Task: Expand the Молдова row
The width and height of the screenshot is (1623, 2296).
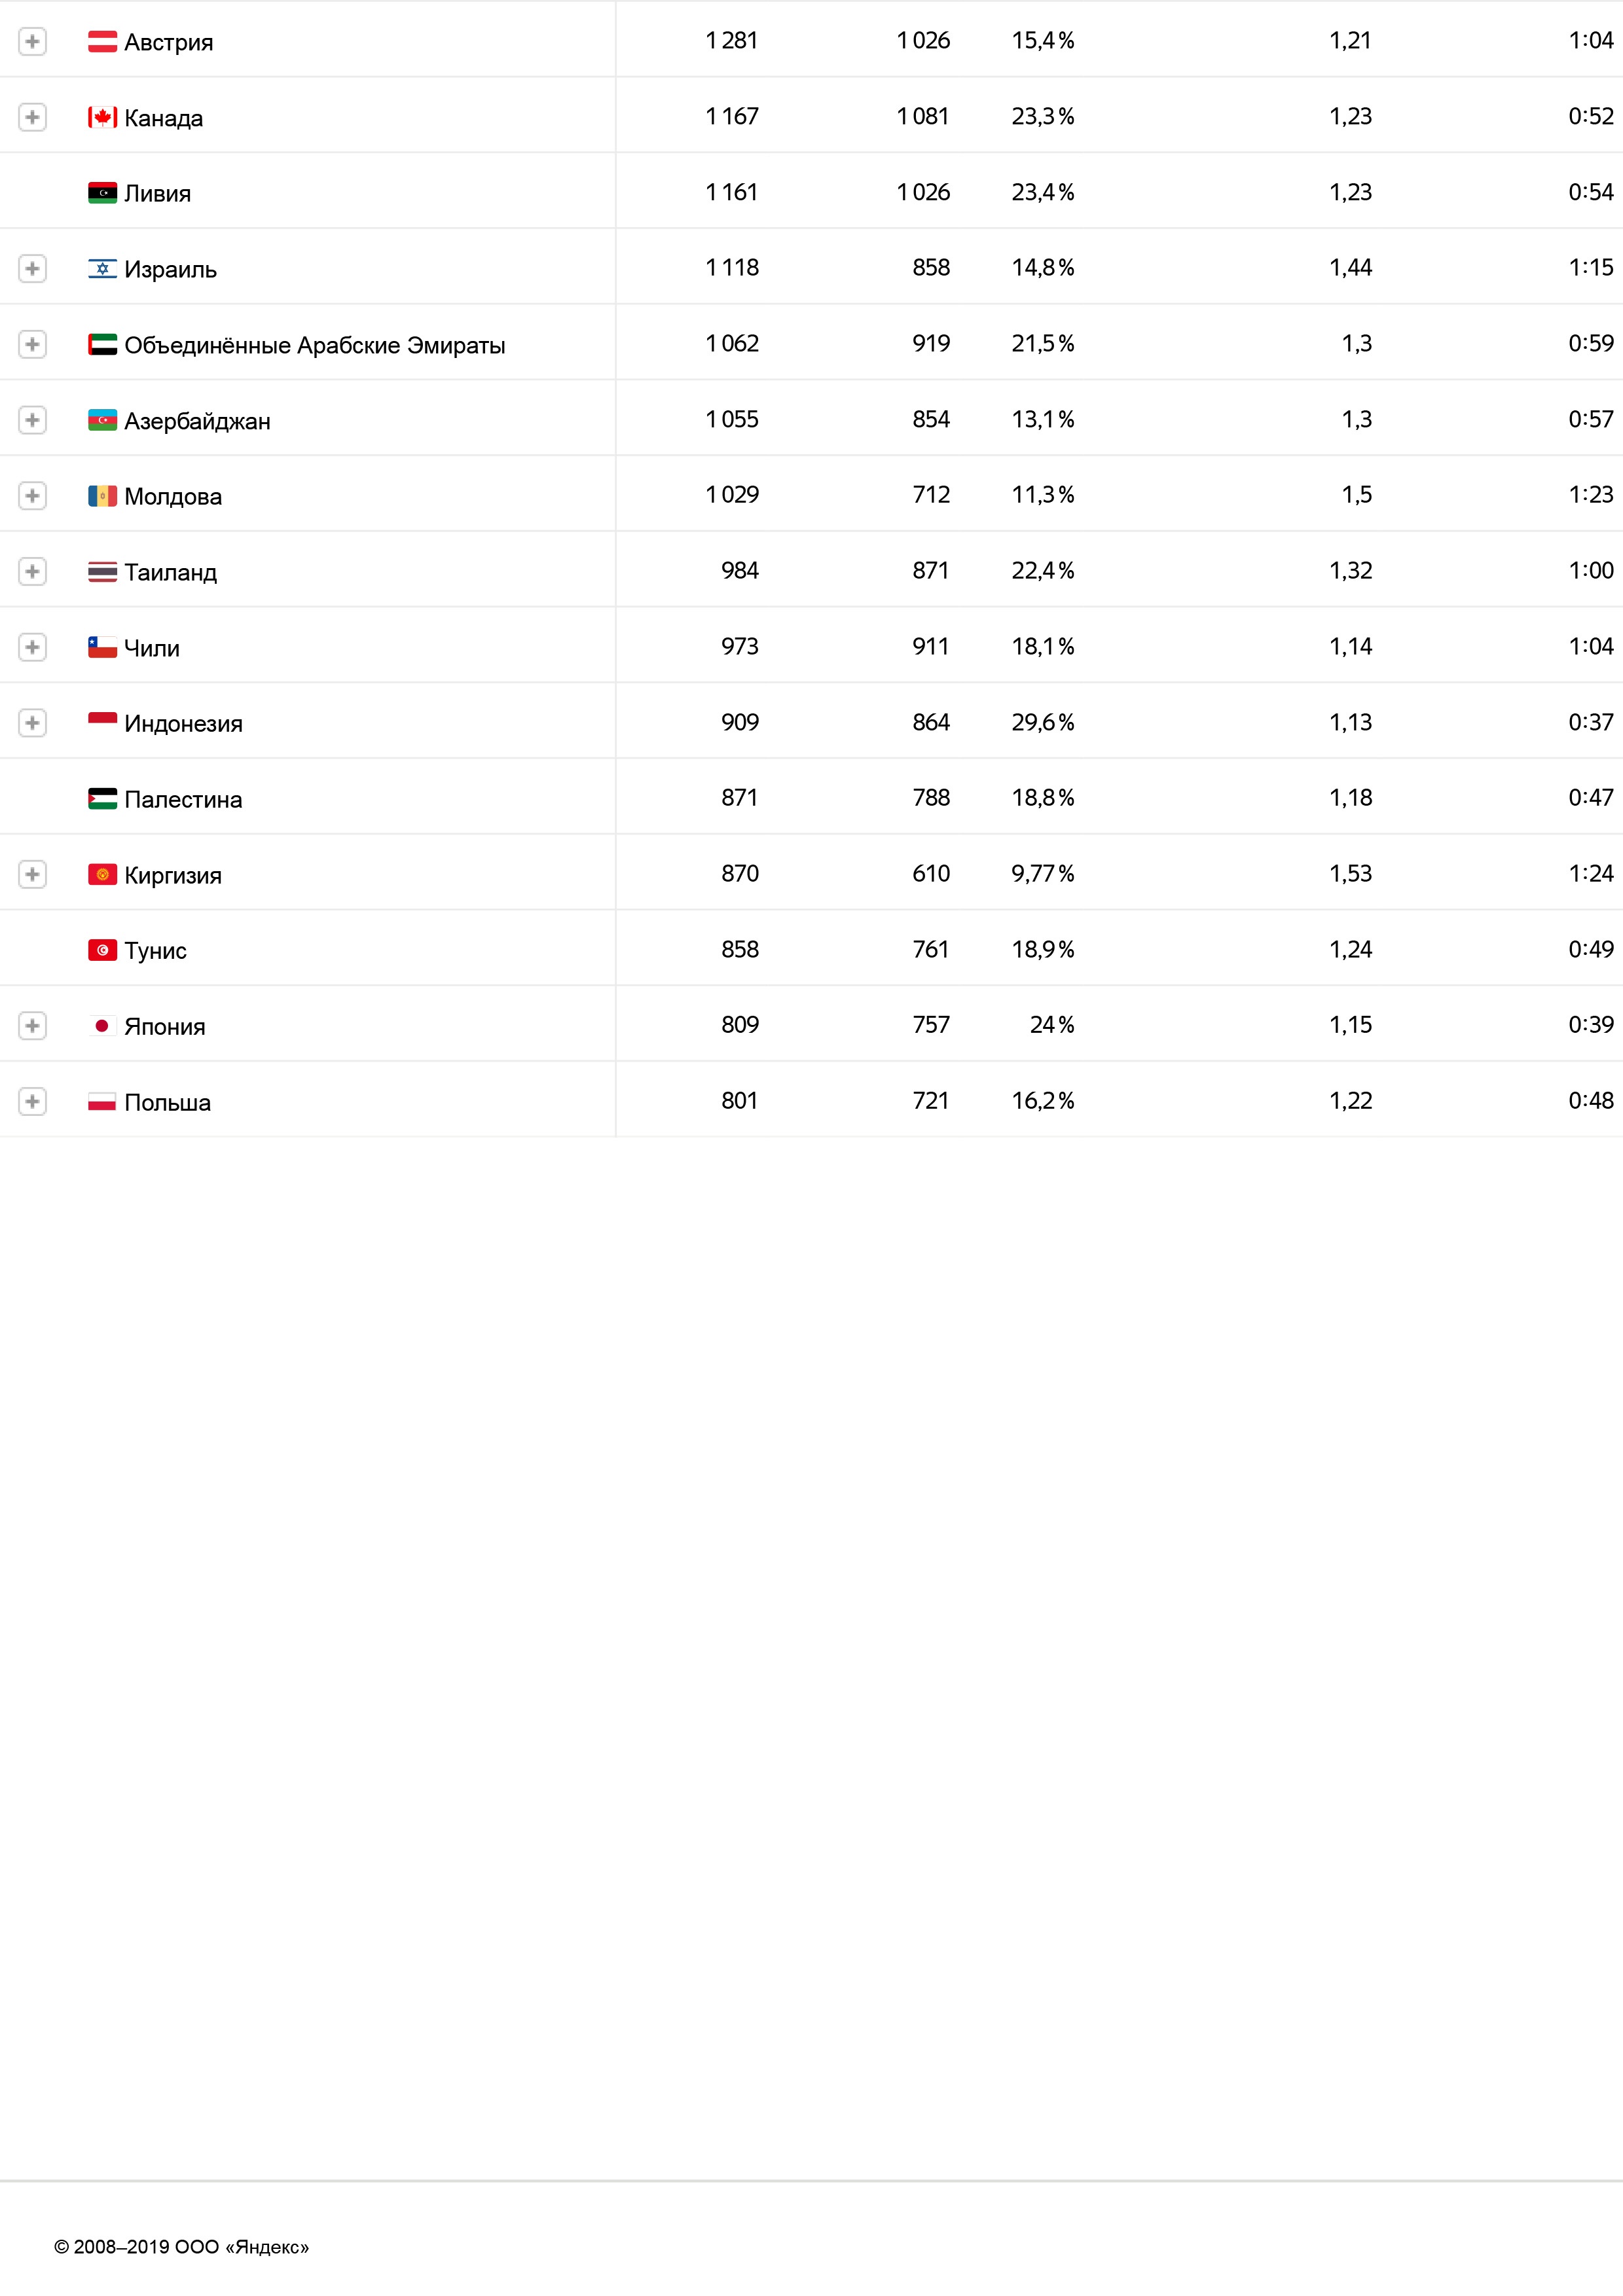Action: click(32, 496)
